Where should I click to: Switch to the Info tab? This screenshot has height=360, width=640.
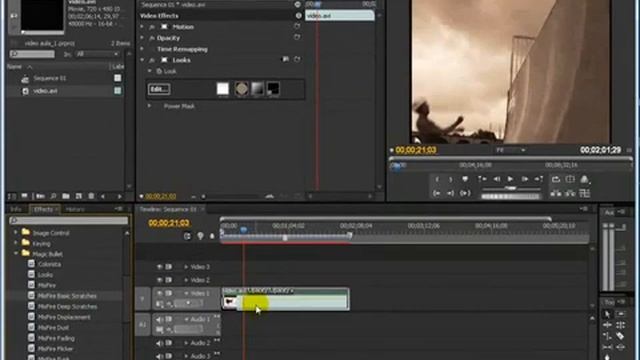pos(16,209)
